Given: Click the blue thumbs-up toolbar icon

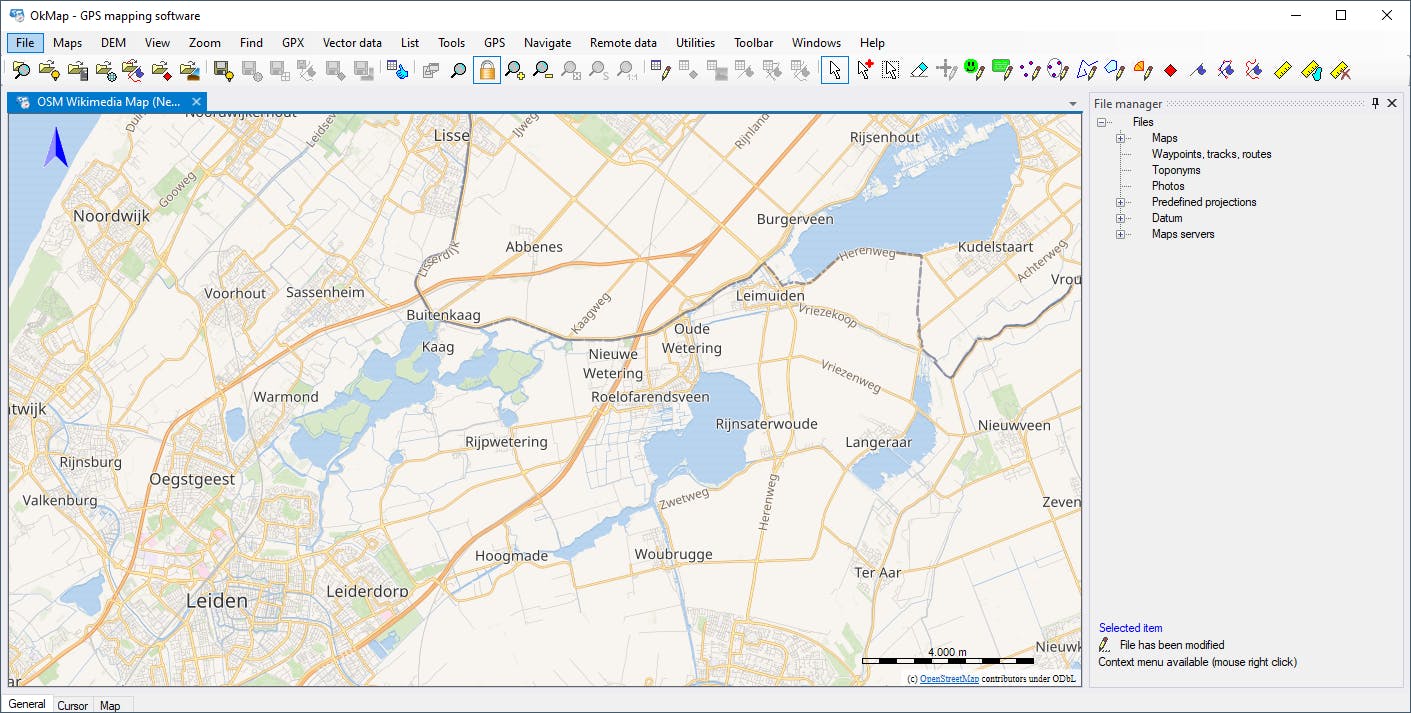Looking at the screenshot, I should (397, 70).
